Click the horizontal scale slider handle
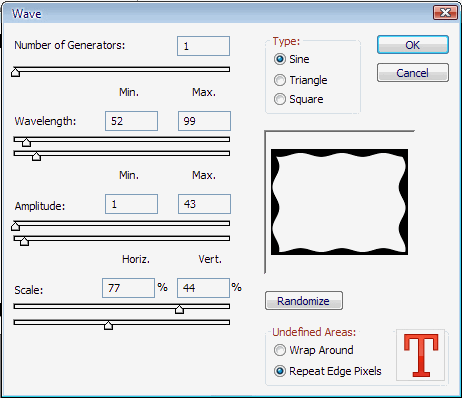The height and width of the screenshot is (398, 462). pos(179,309)
